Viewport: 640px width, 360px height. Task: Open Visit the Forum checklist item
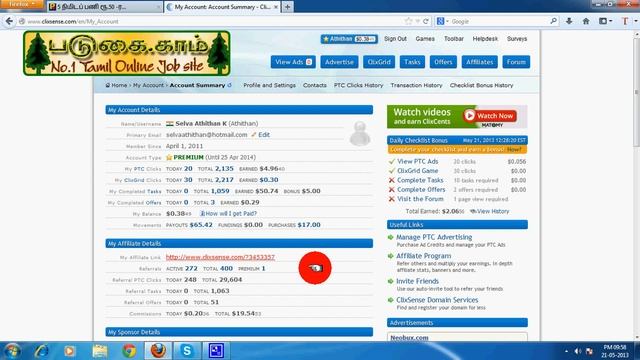coord(420,199)
